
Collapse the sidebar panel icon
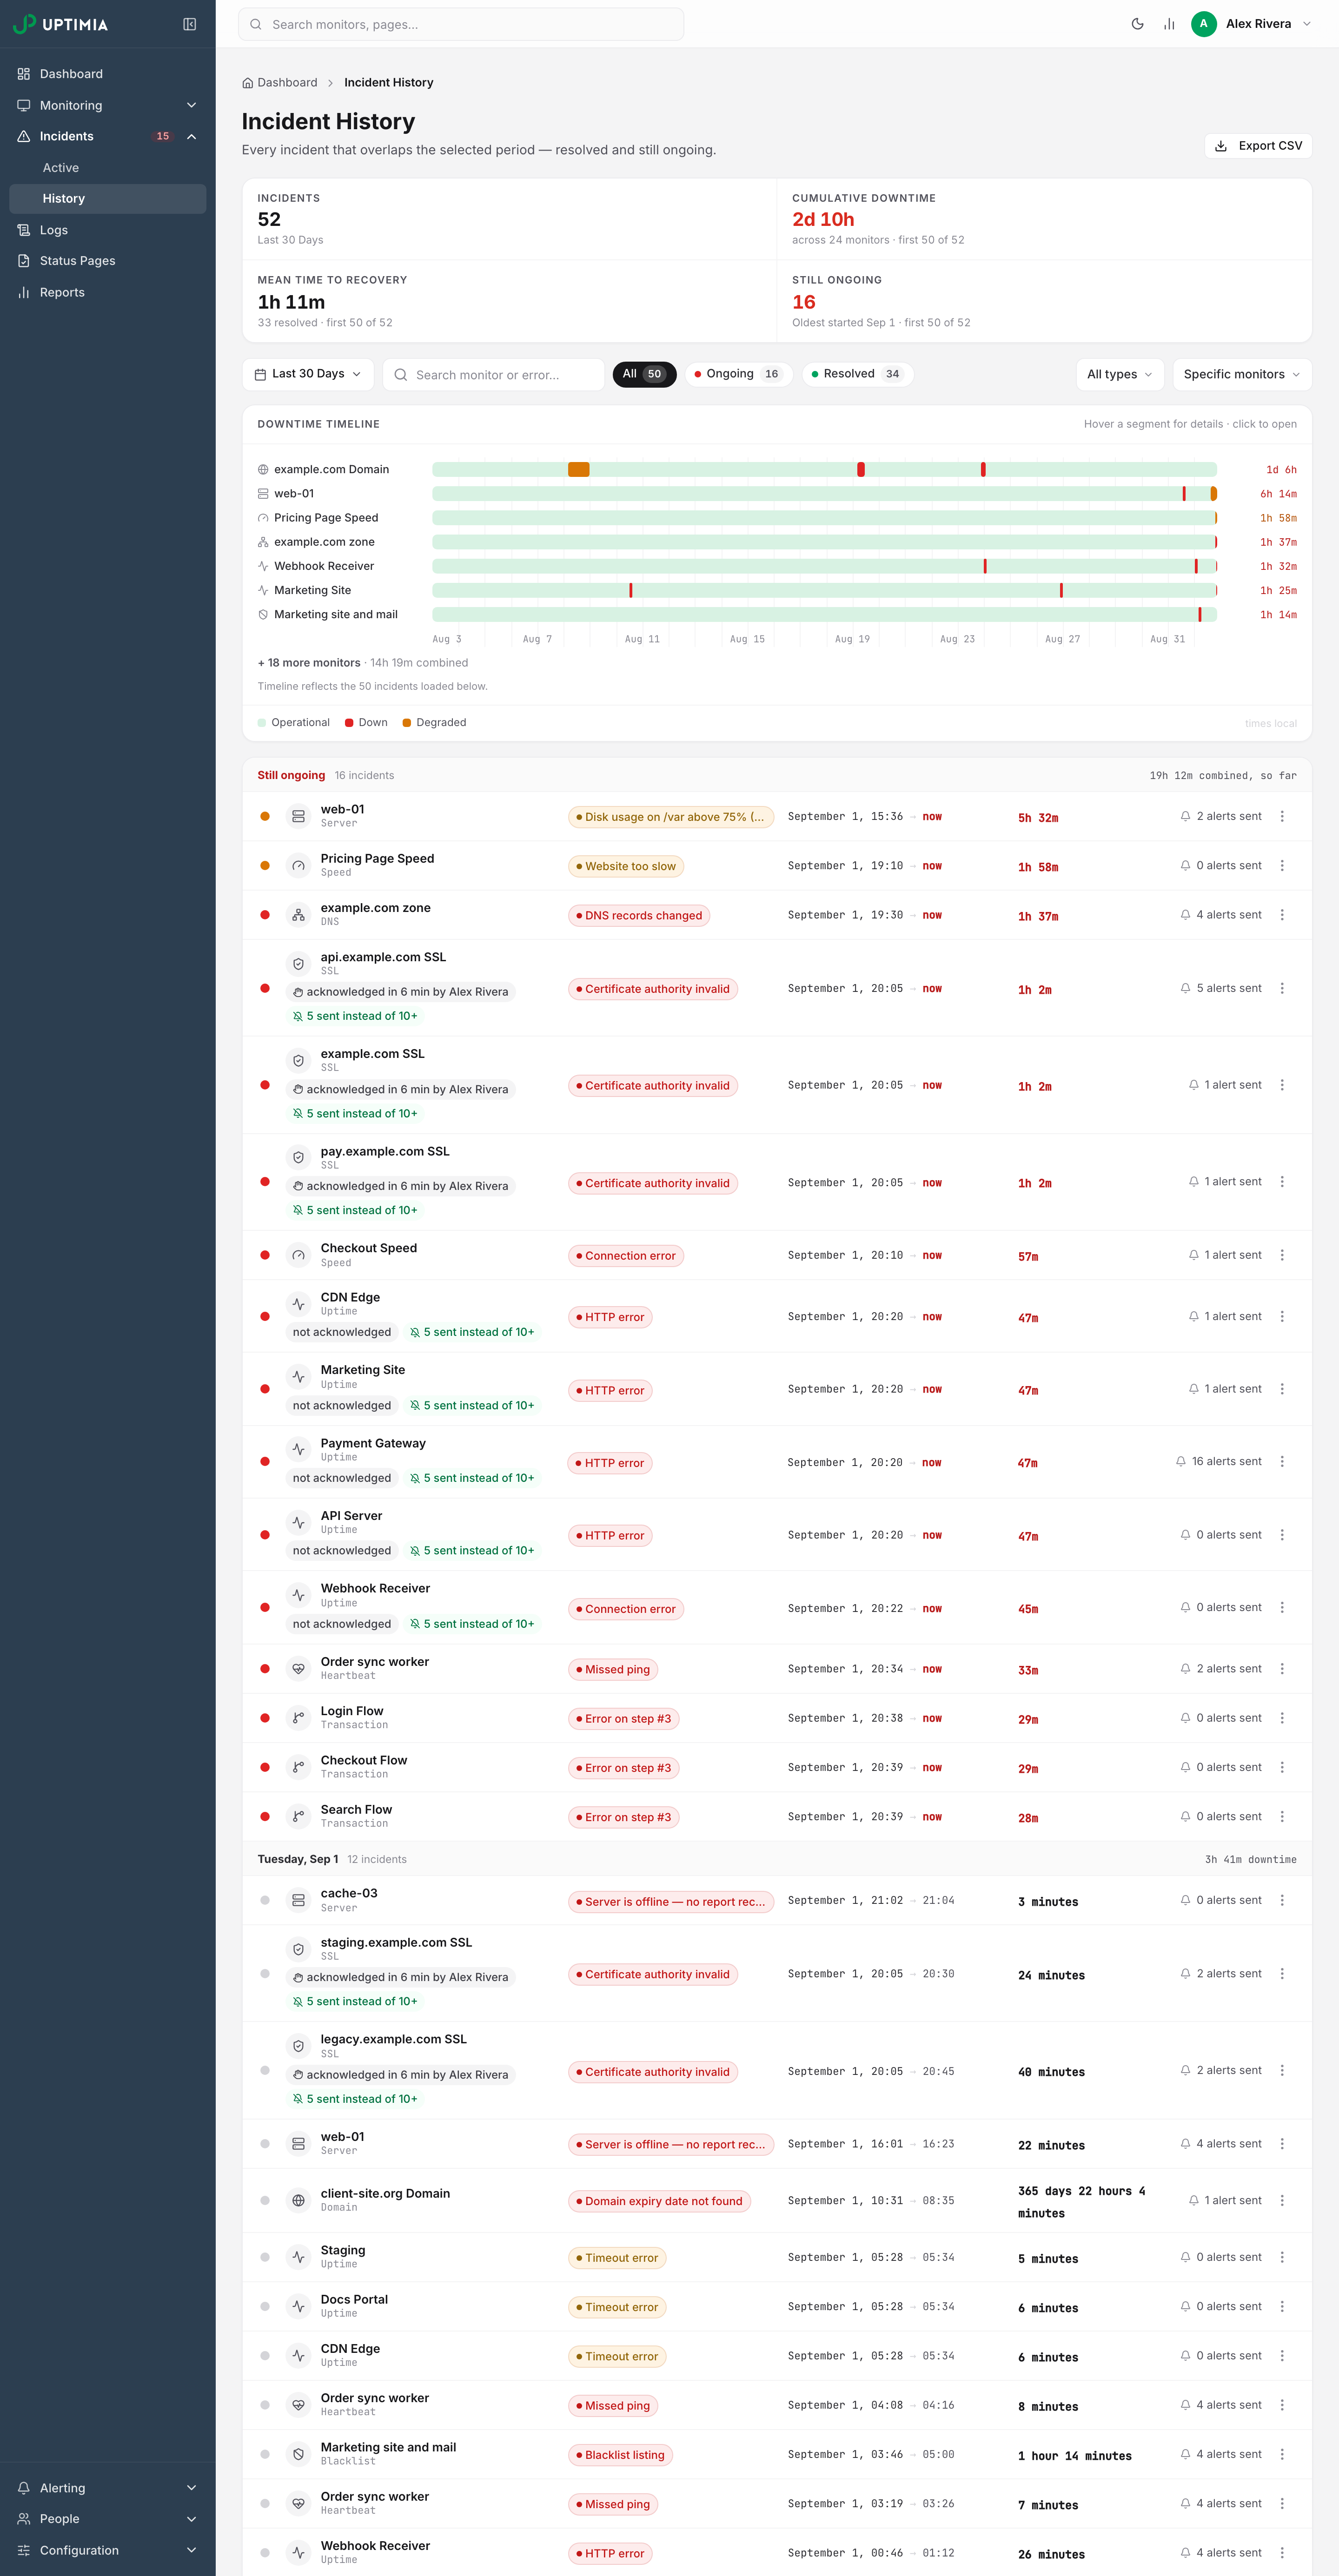pos(190,24)
